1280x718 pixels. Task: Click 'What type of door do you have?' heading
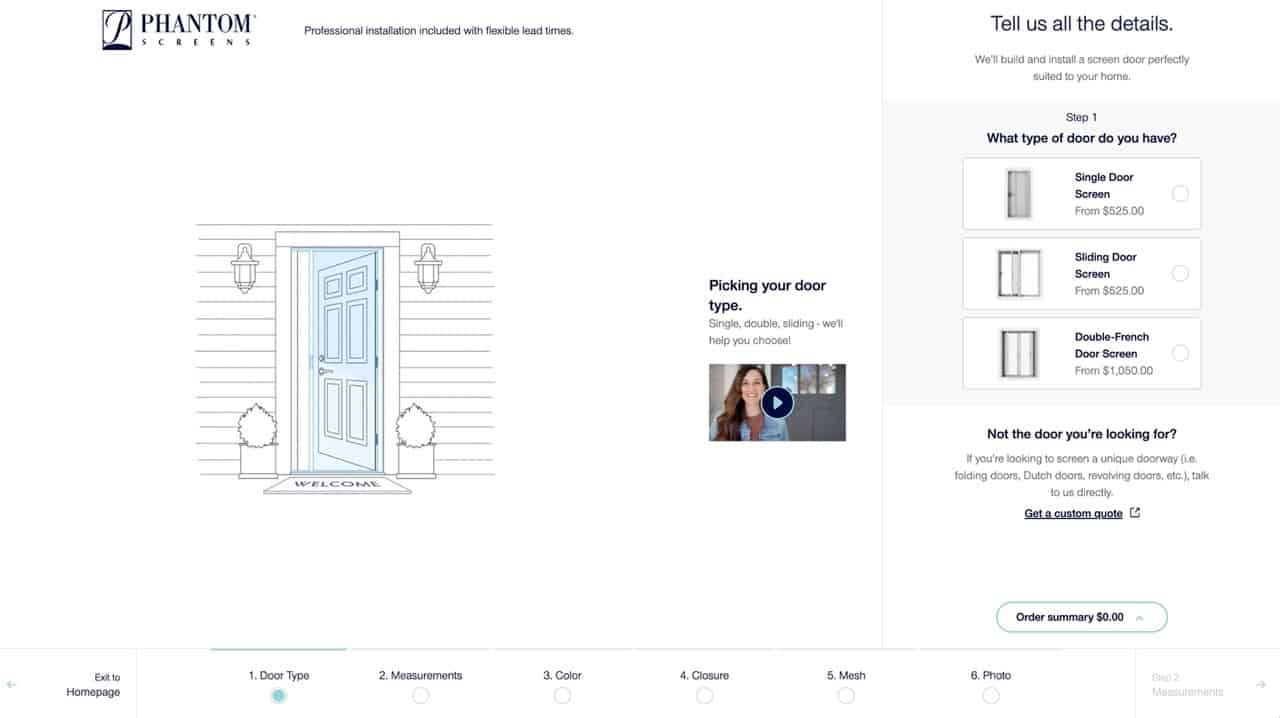(x=1082, y=138)
